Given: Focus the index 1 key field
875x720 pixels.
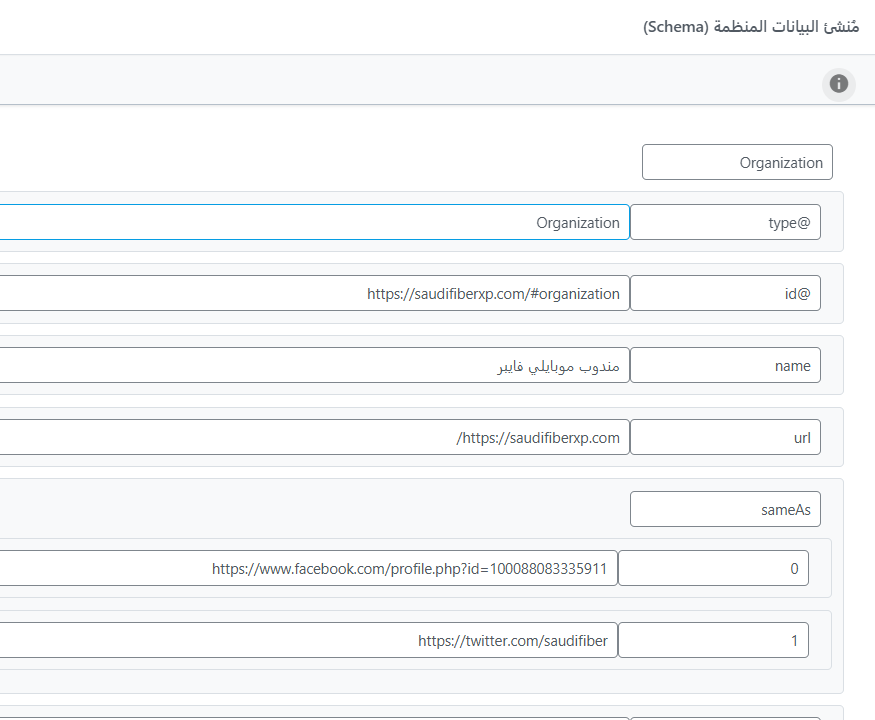Looking at the screenshot, I should point(713,641).
